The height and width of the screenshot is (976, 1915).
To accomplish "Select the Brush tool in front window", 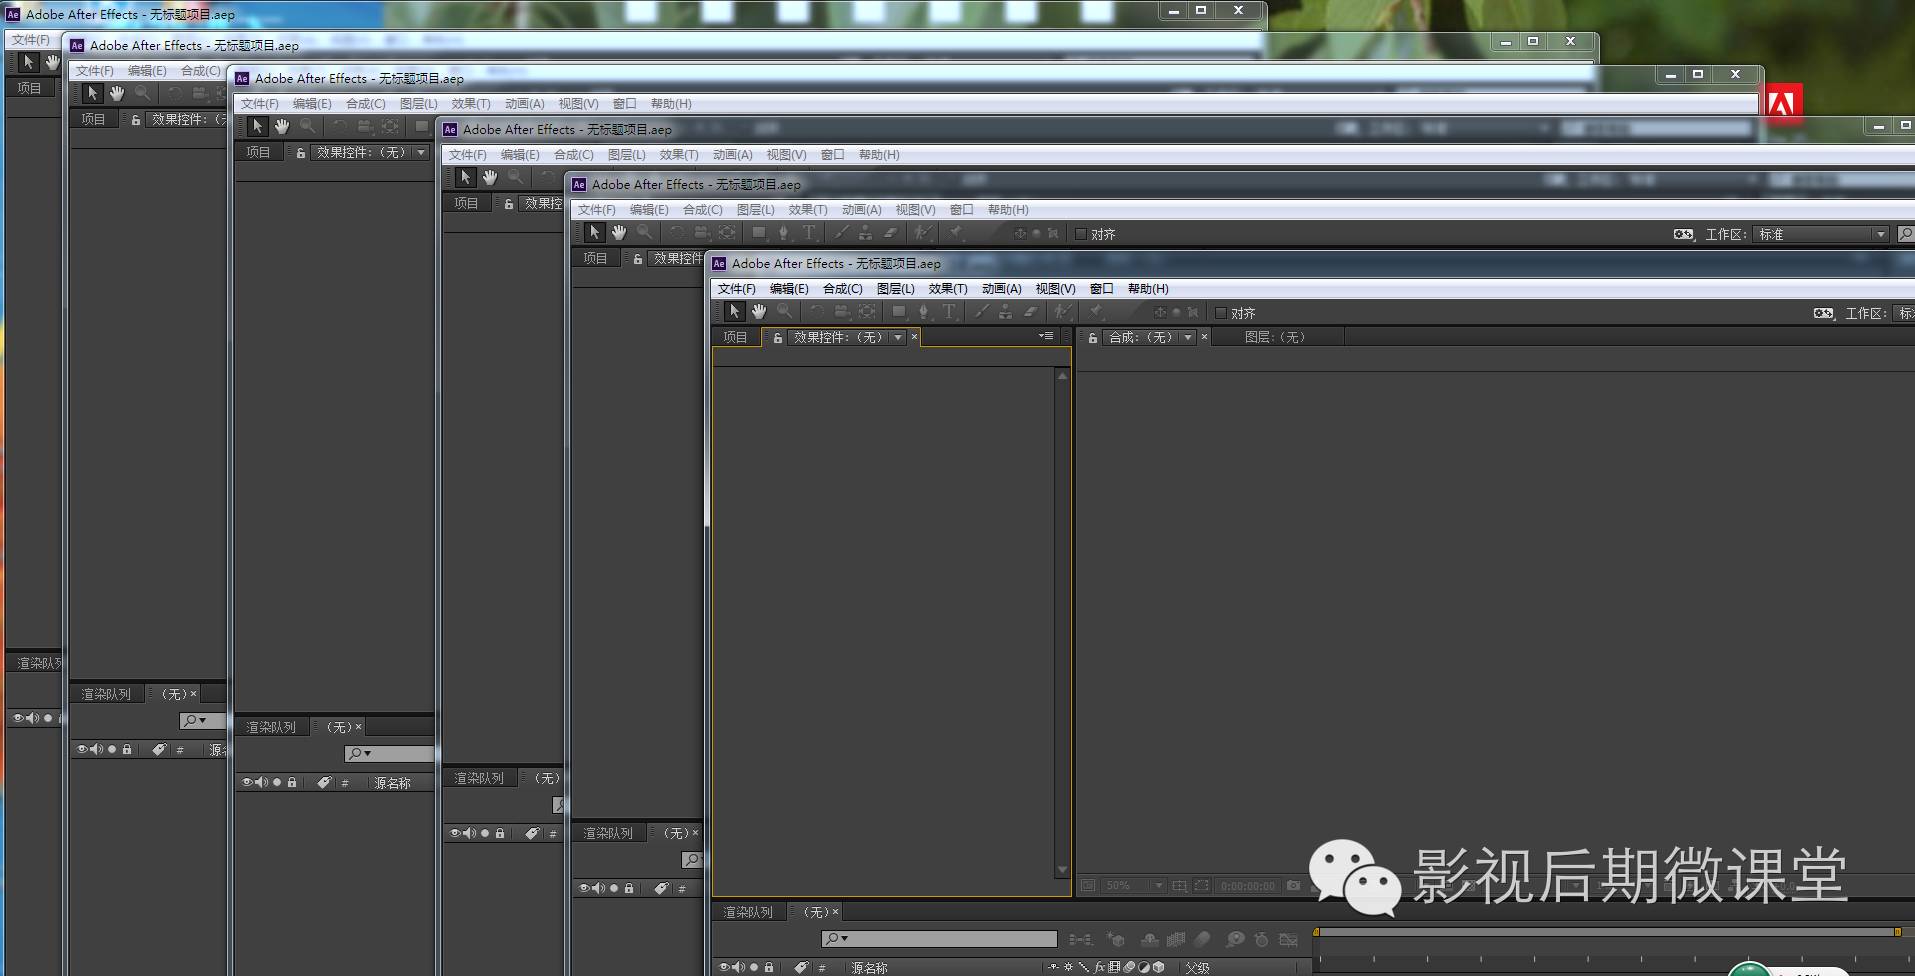I will [x=981, y=312].
